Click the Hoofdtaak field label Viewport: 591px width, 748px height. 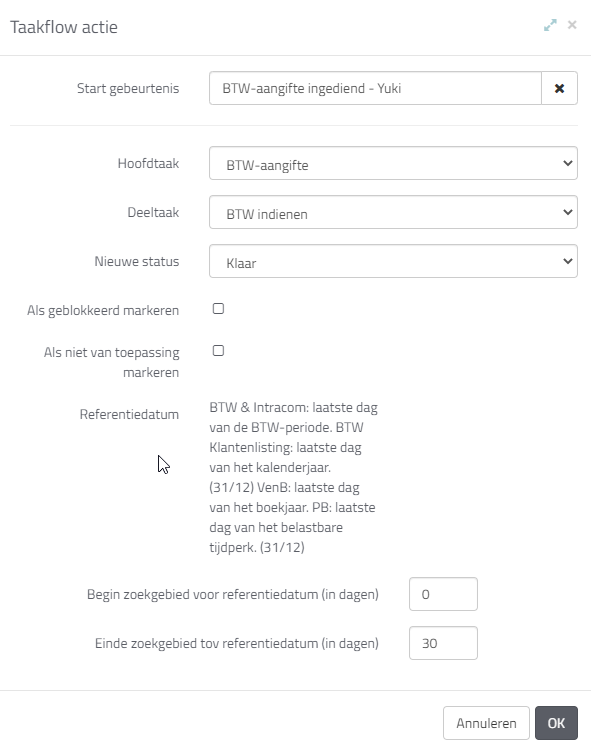[148, 163]
